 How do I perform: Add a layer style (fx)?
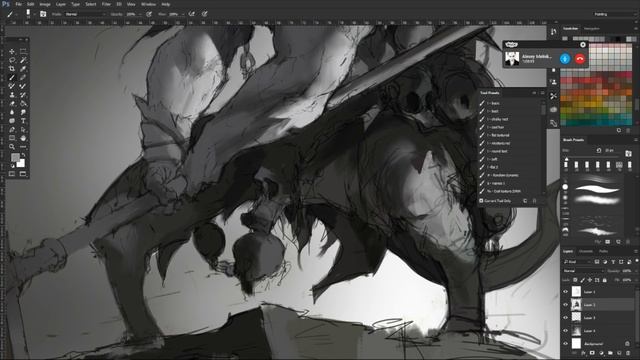point(583,353)
